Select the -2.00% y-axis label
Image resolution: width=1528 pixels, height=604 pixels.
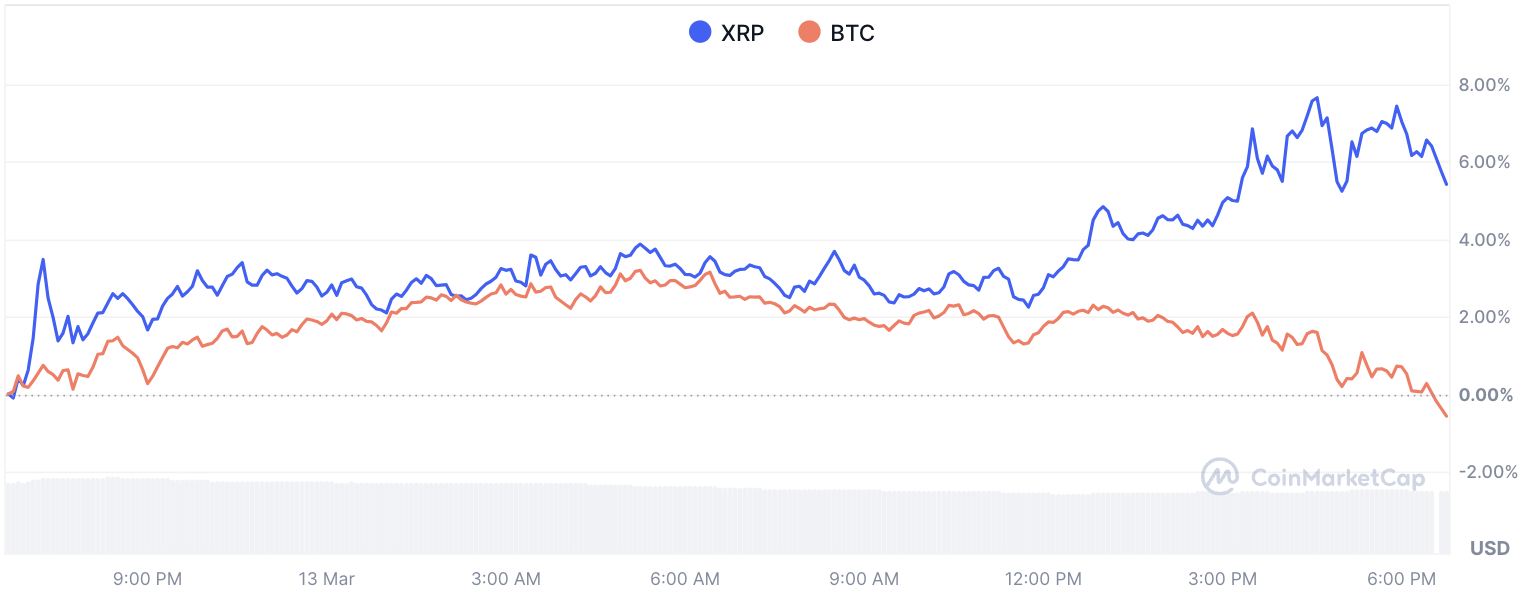1481,471
